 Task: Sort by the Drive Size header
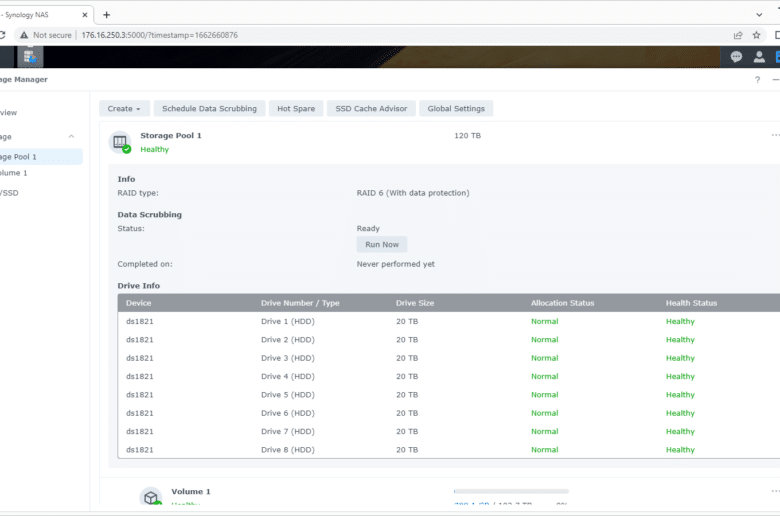click(x=415, y=303)
